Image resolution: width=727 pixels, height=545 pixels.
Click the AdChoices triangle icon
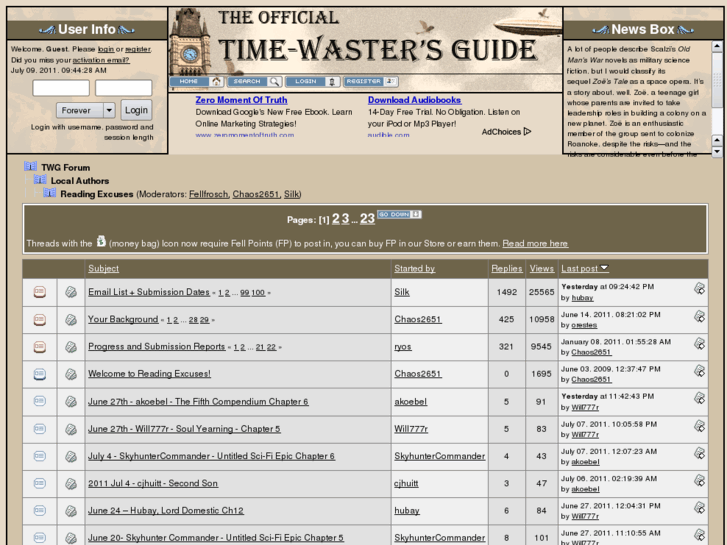pyautogui.click(x=528, y=131)
